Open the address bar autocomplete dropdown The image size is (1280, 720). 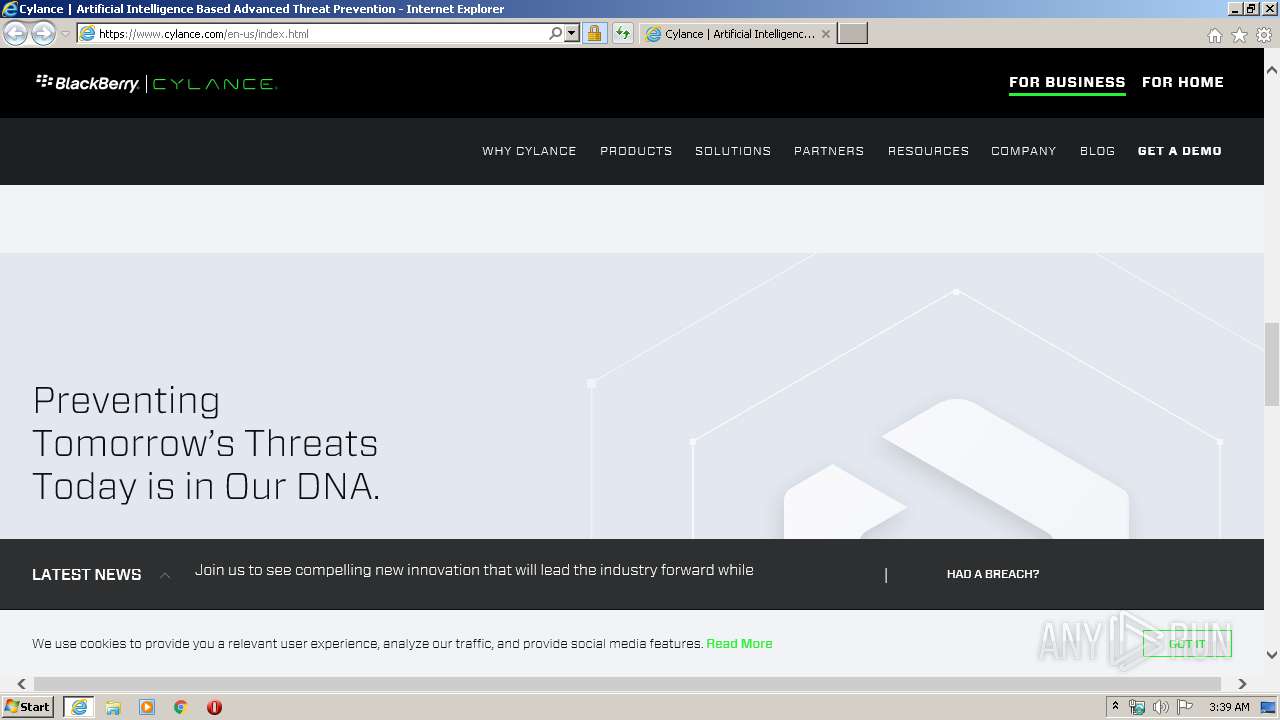pyautogui.click(x=572, y=33)
